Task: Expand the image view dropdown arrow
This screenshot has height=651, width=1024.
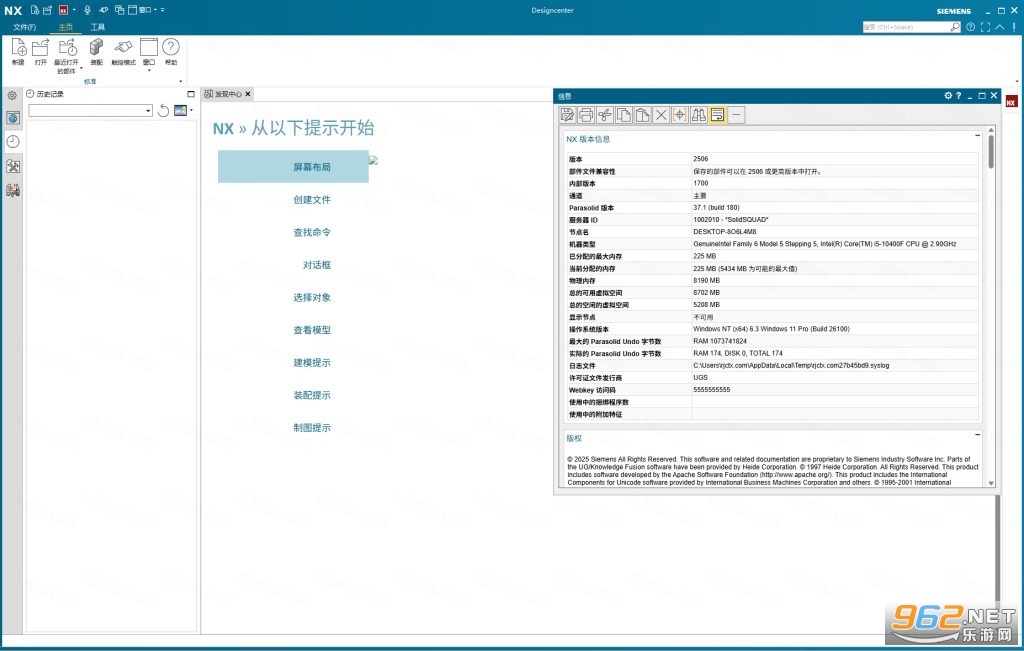Action: tap(191, 110)
